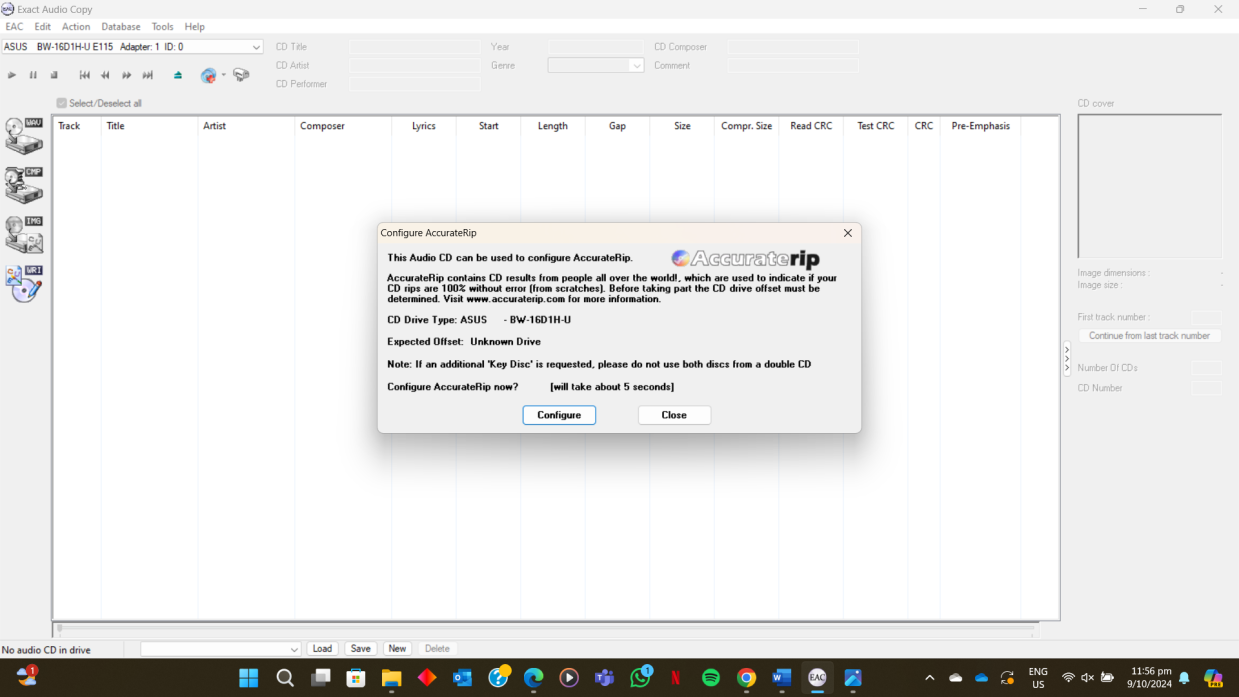Toggle the Select/Deselect all checkbox
This screenshot has width=1239, height=697.
[x=62, y=103]
